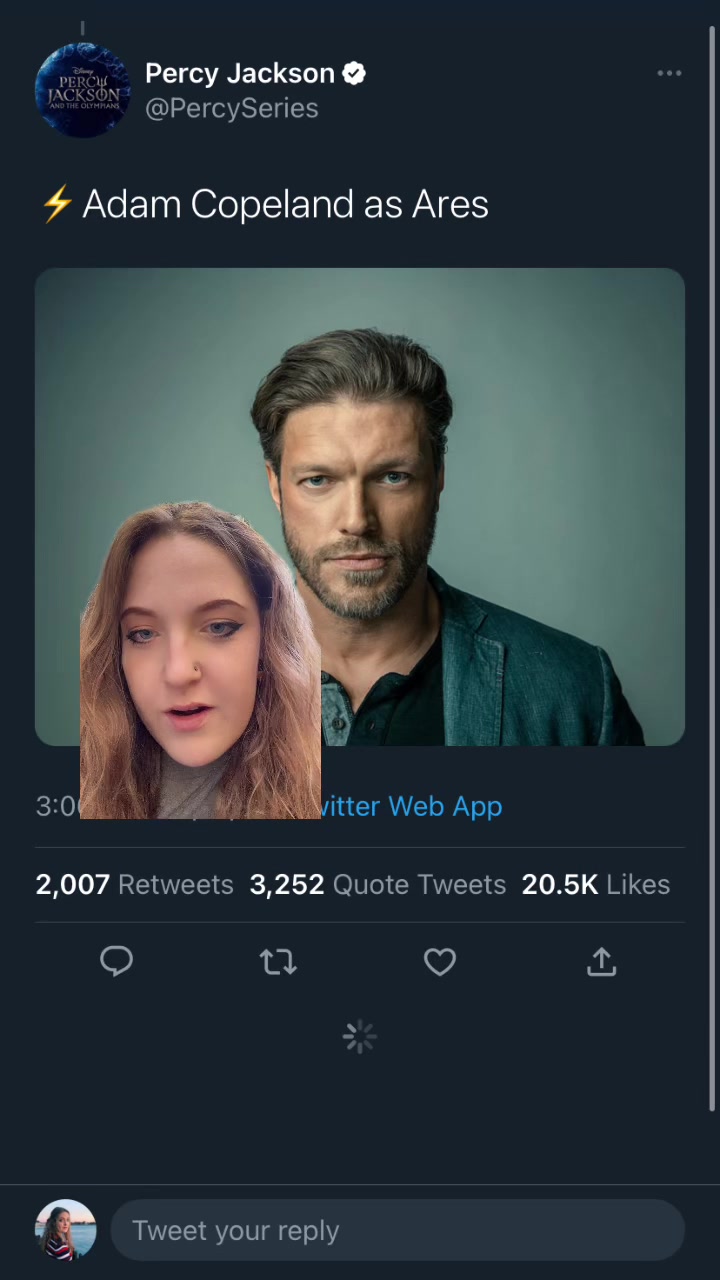Open the Percy Jackson profile avatar
The height and width of the screenshot is (1280, 720).
coord(82,90)
